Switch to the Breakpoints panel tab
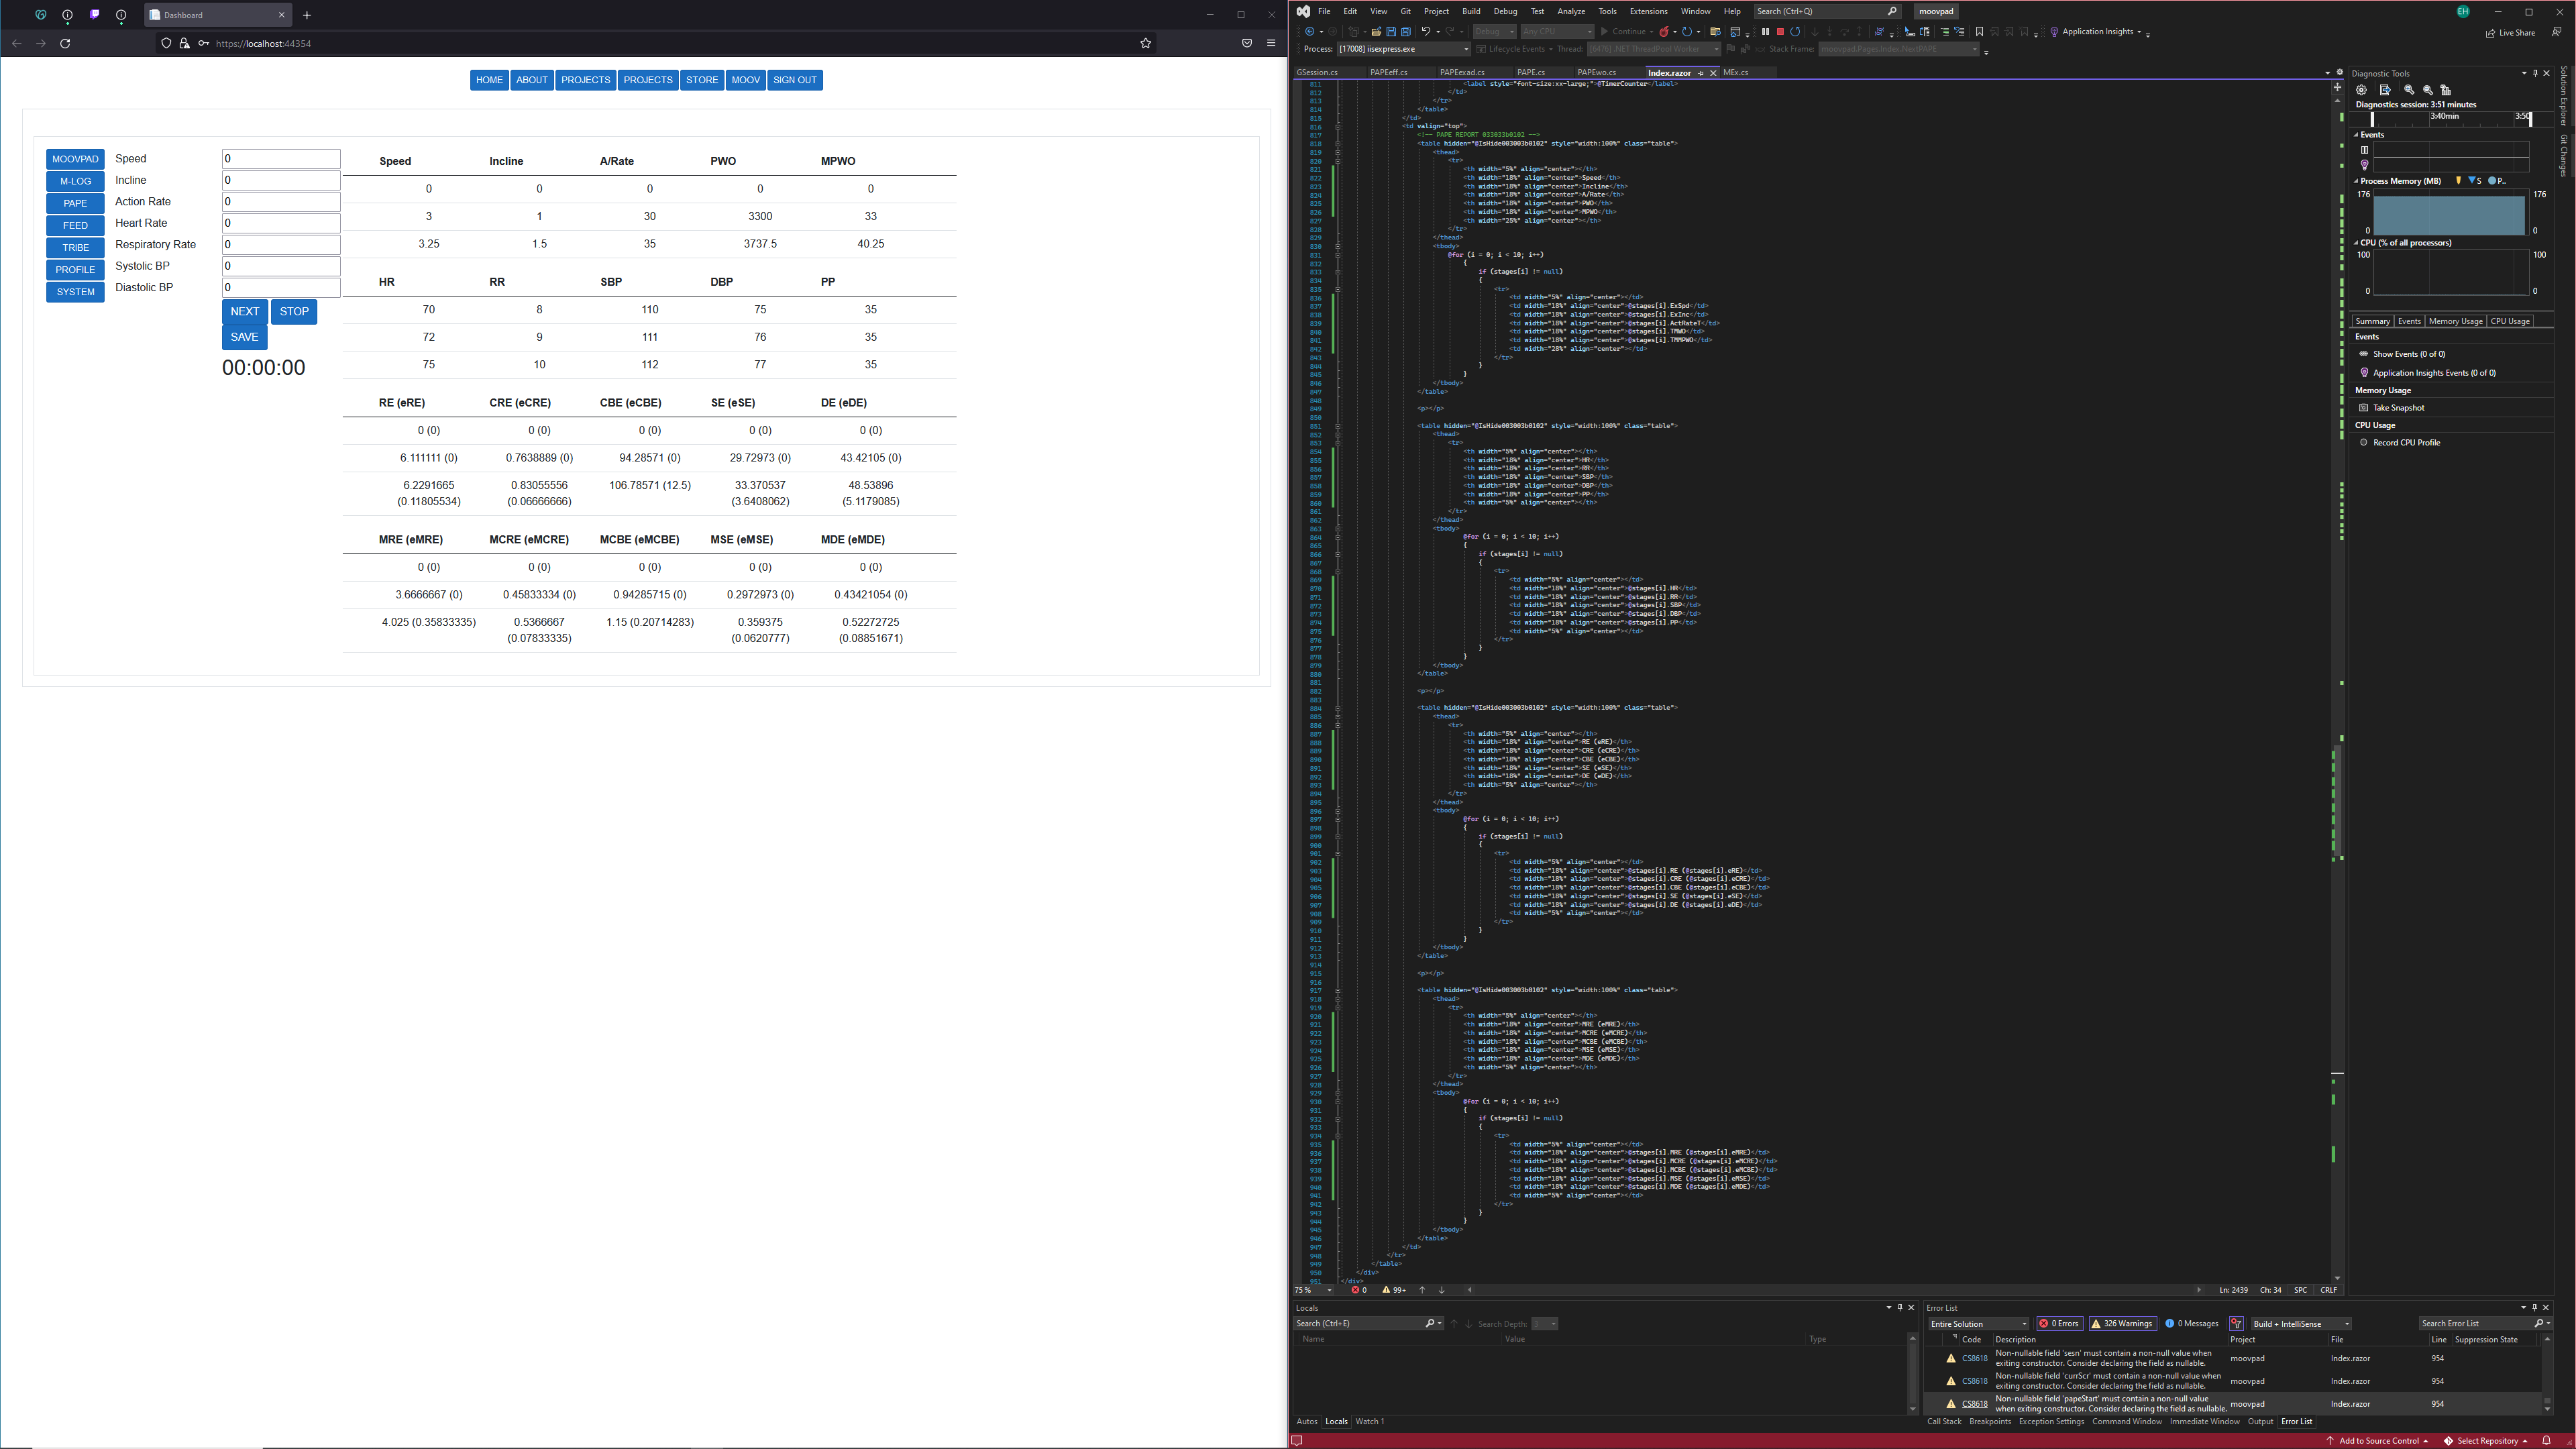This screenshot has height=1449, width=2576. tap(1990, 1421)
